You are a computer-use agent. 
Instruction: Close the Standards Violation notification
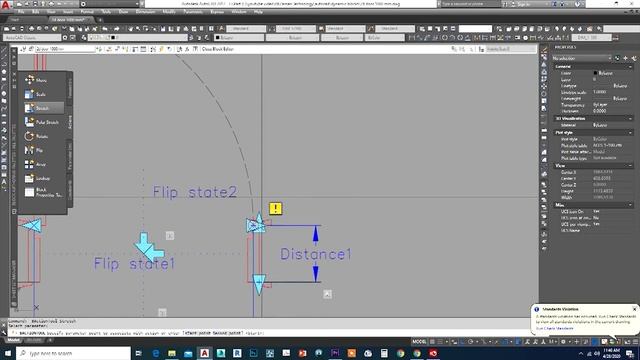634,309
